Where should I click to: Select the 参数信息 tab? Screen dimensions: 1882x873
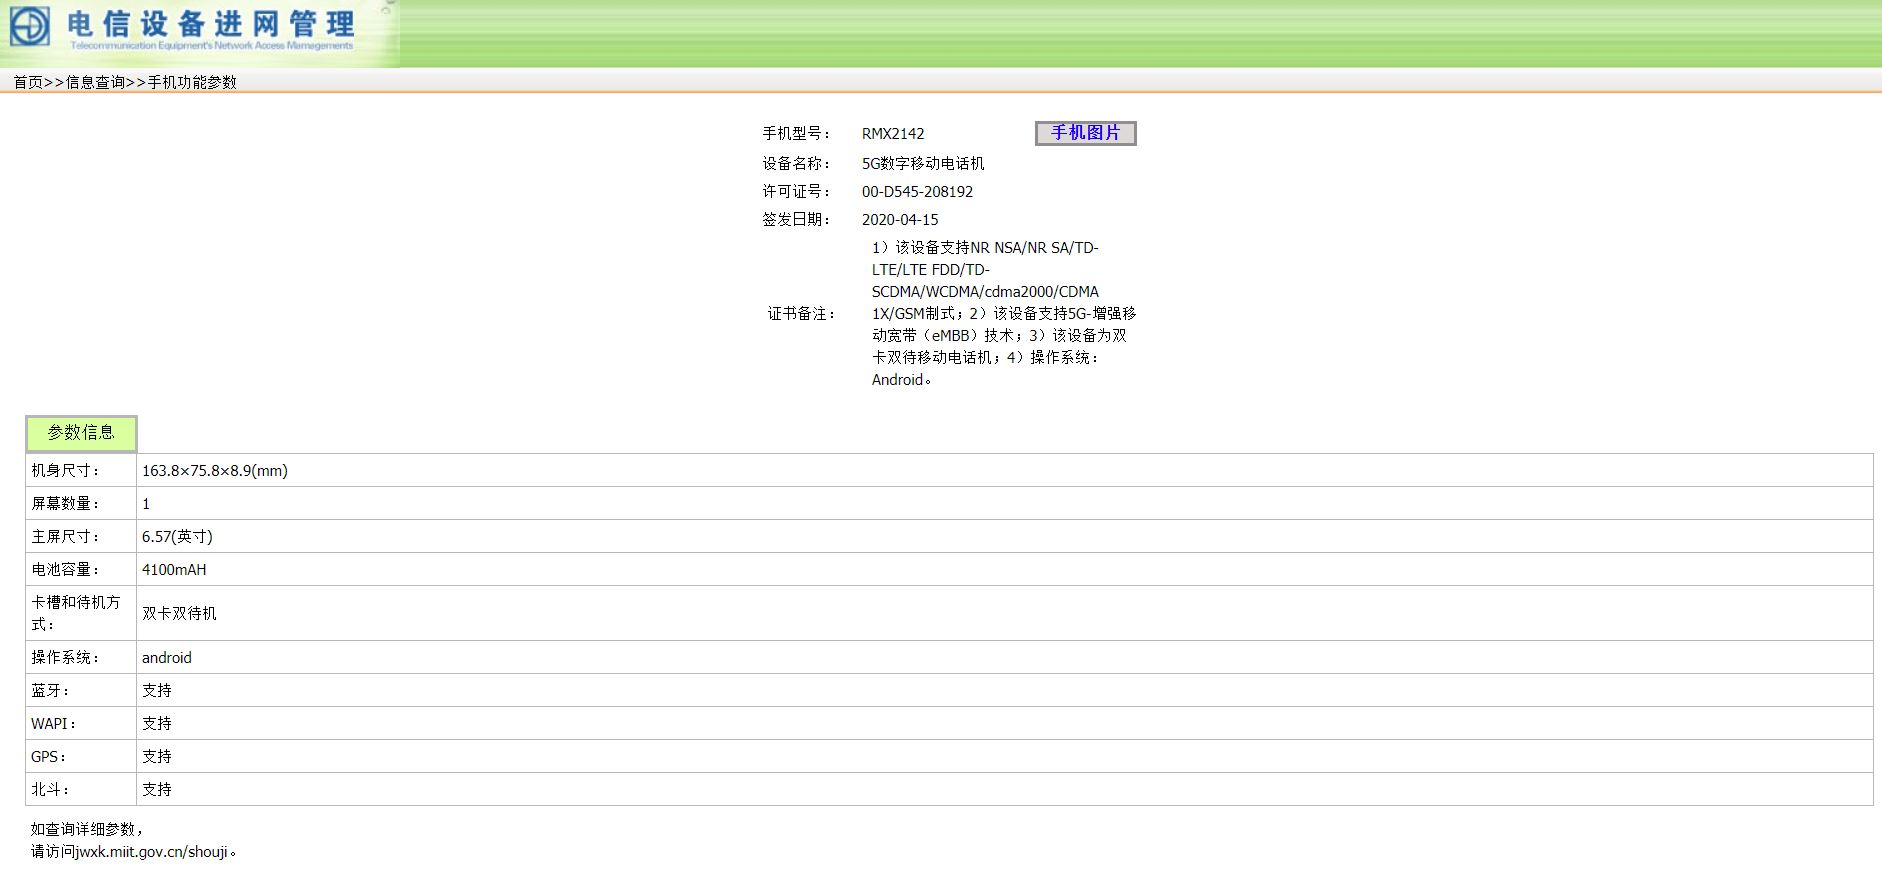[81, 433]
